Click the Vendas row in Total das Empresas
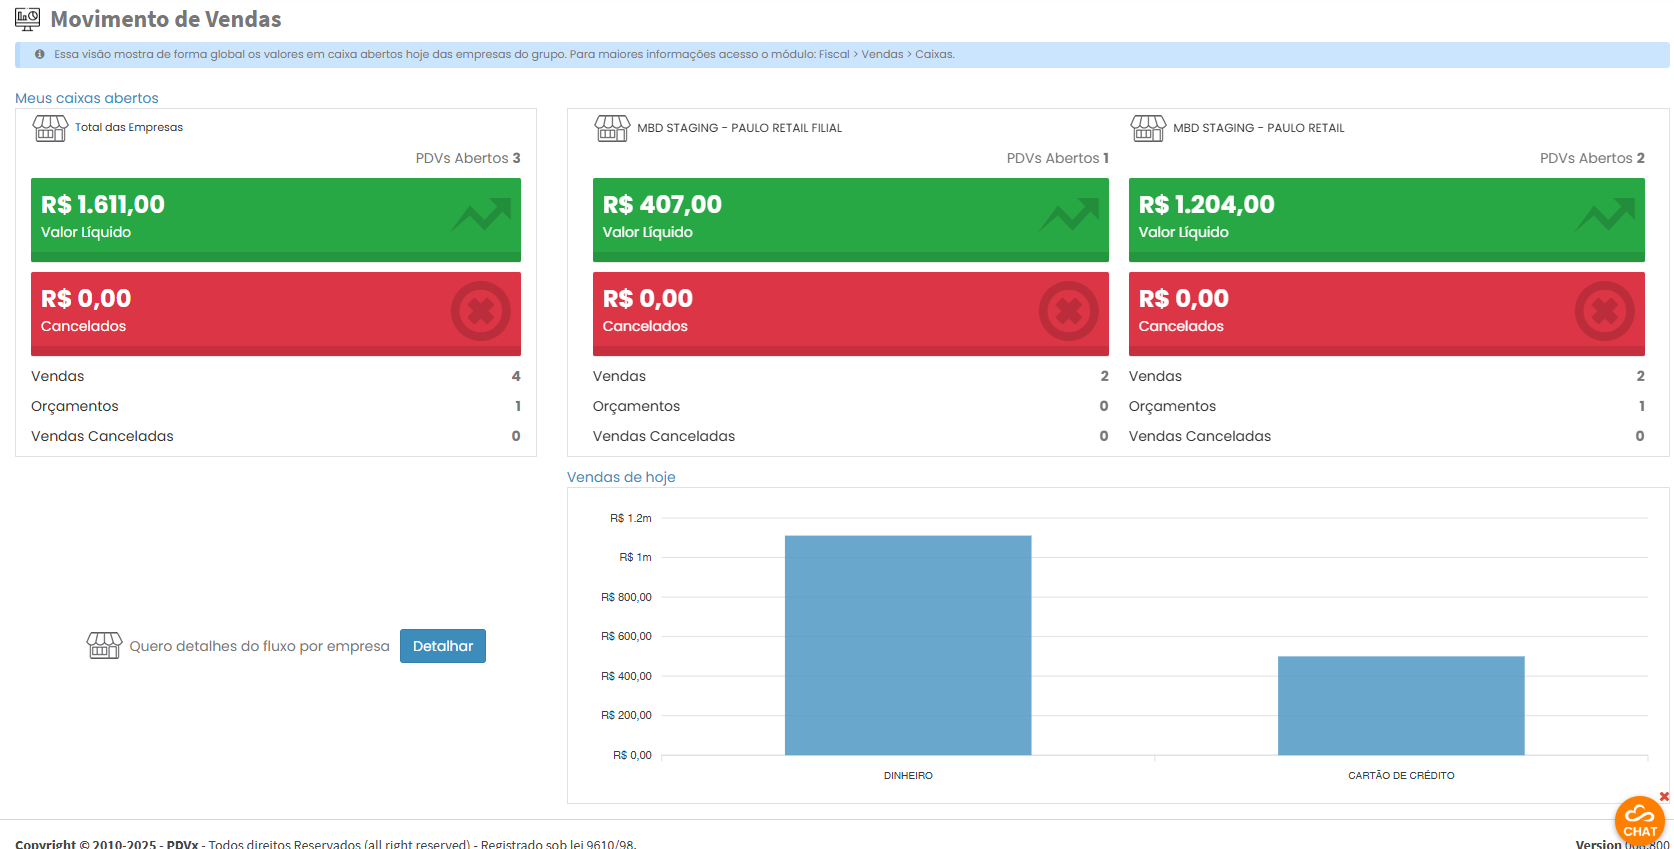 (x=275, y=376)
